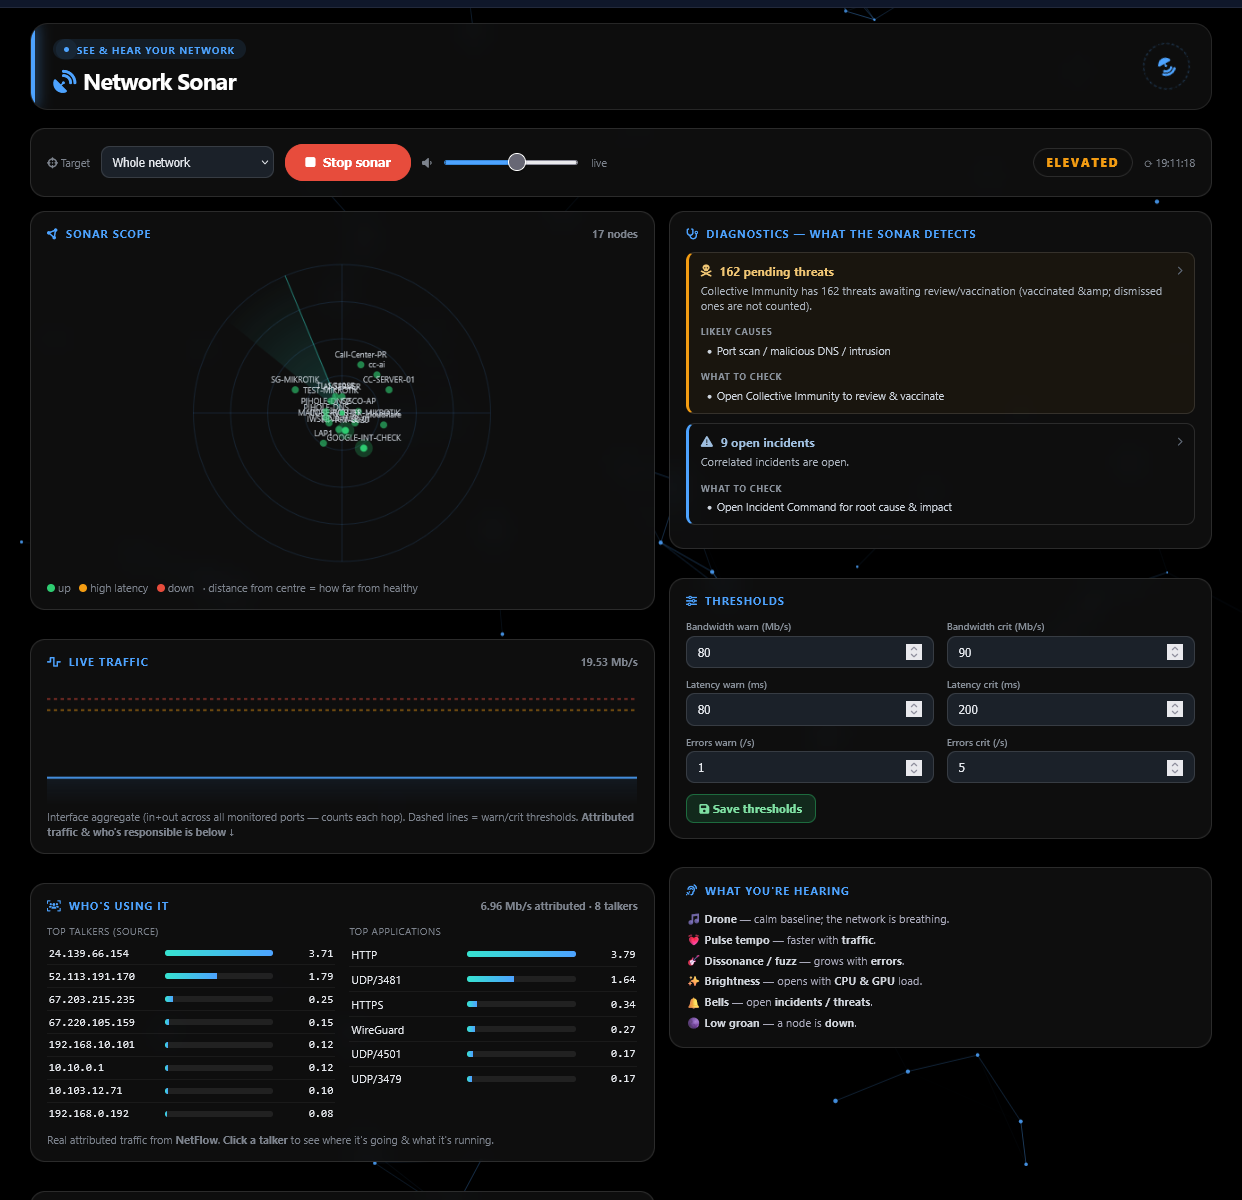Select talker 52.113.191.170
The height and width of the screenshot is (1200, 1242).
tap(191, 976)
